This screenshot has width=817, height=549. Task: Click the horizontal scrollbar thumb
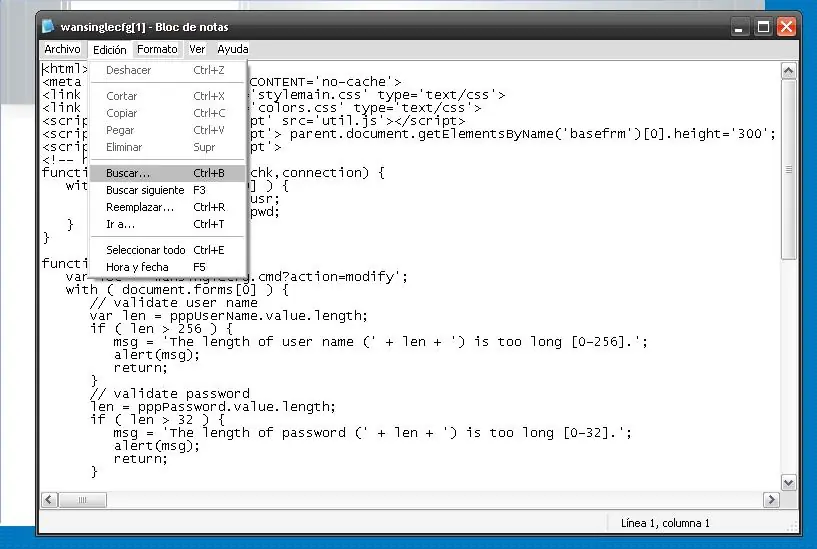tap(82, 500)
